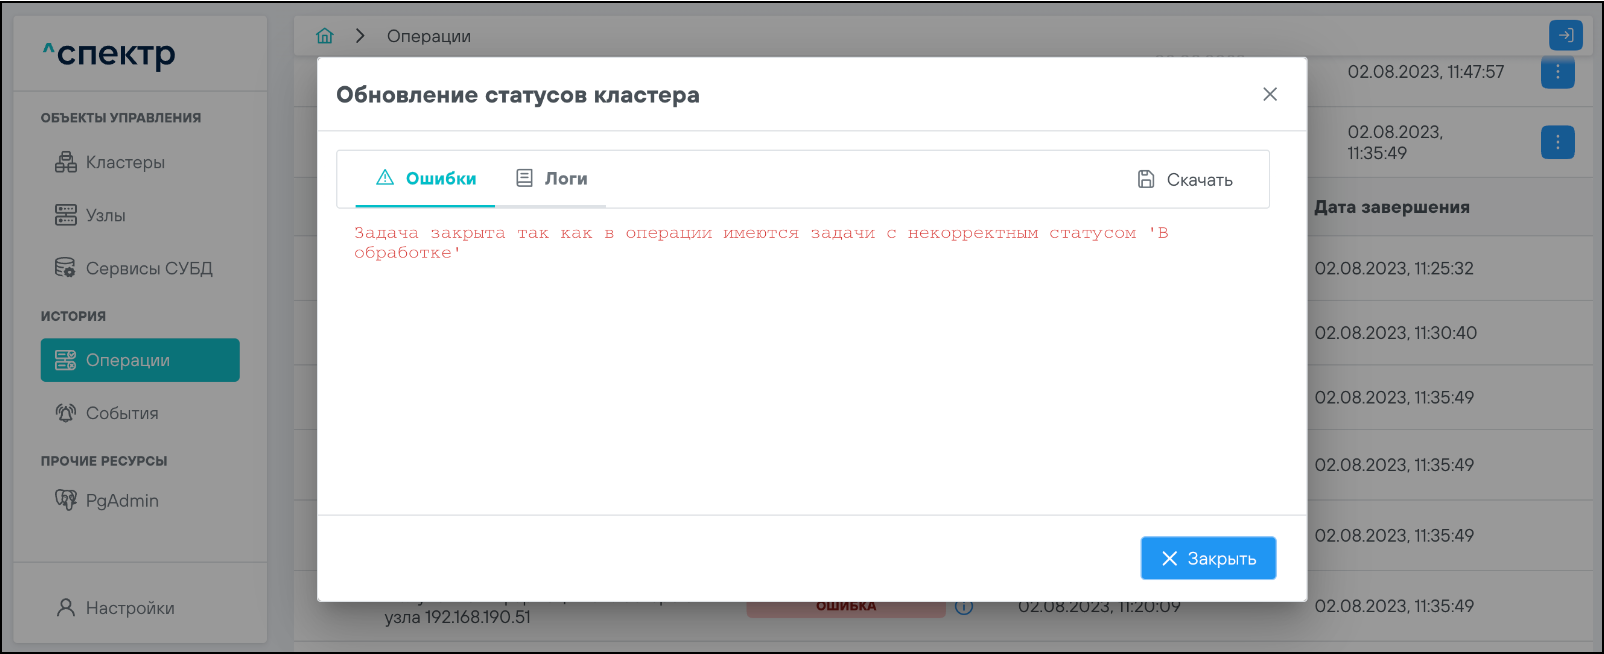Click the document icon on Логи tab

coord(524,178)
